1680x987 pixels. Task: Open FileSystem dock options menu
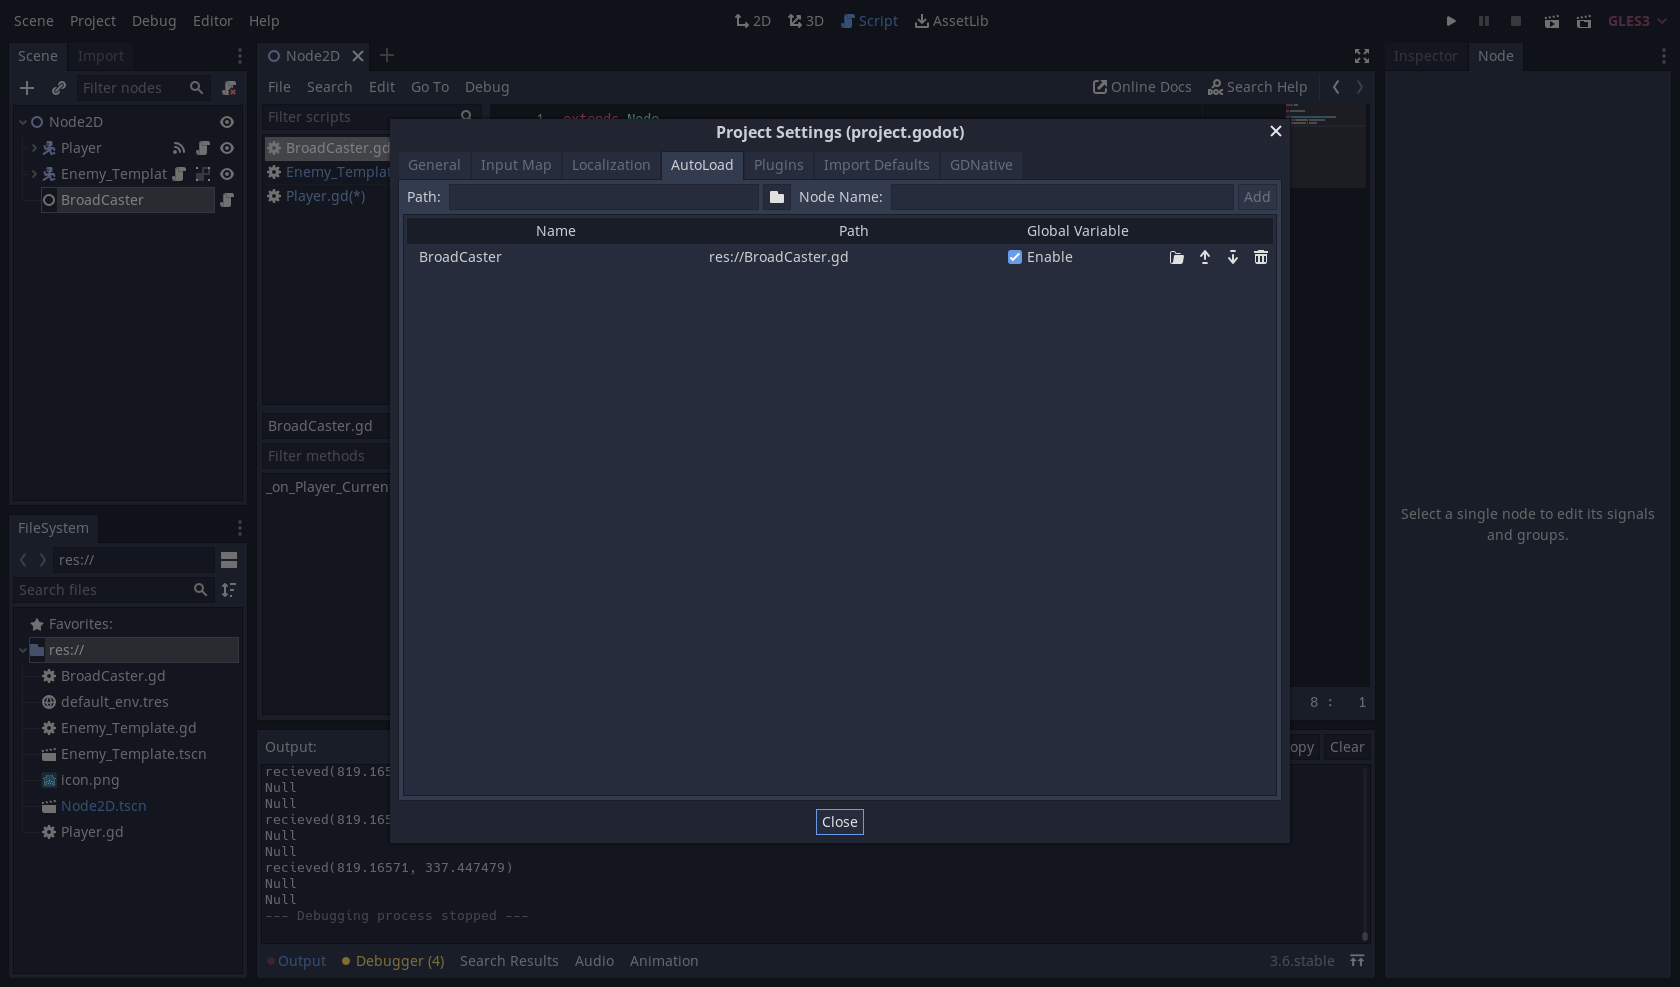pyautogui.click(x=239, y=528)
